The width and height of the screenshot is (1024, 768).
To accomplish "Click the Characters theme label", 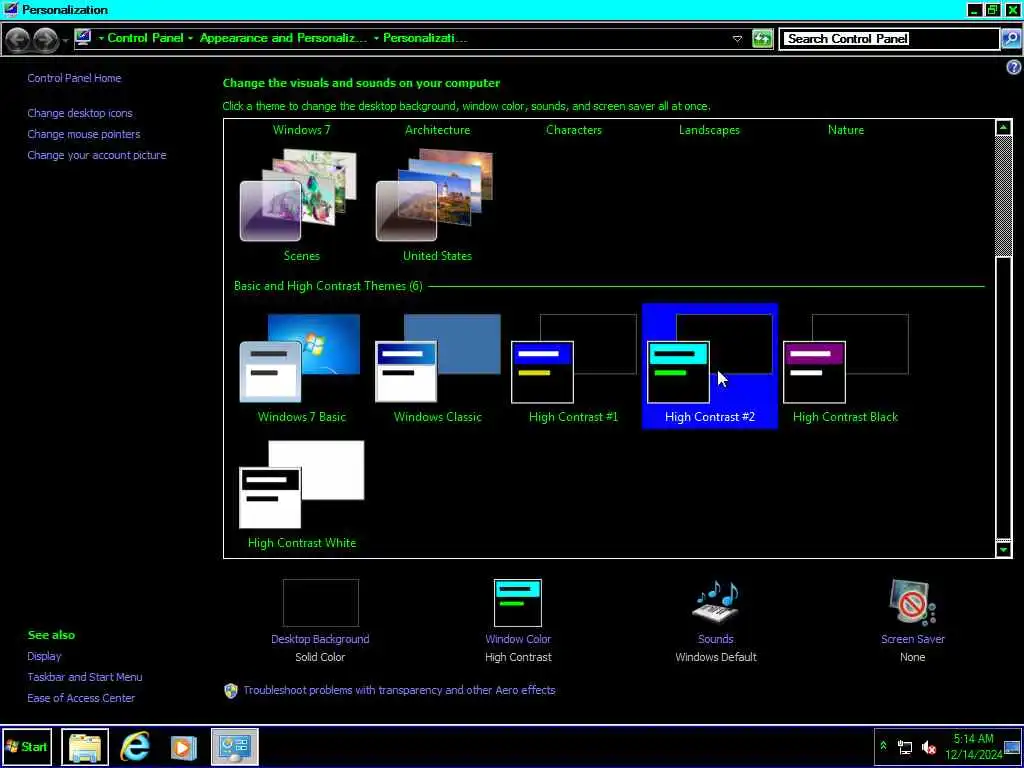I will 573,129.
